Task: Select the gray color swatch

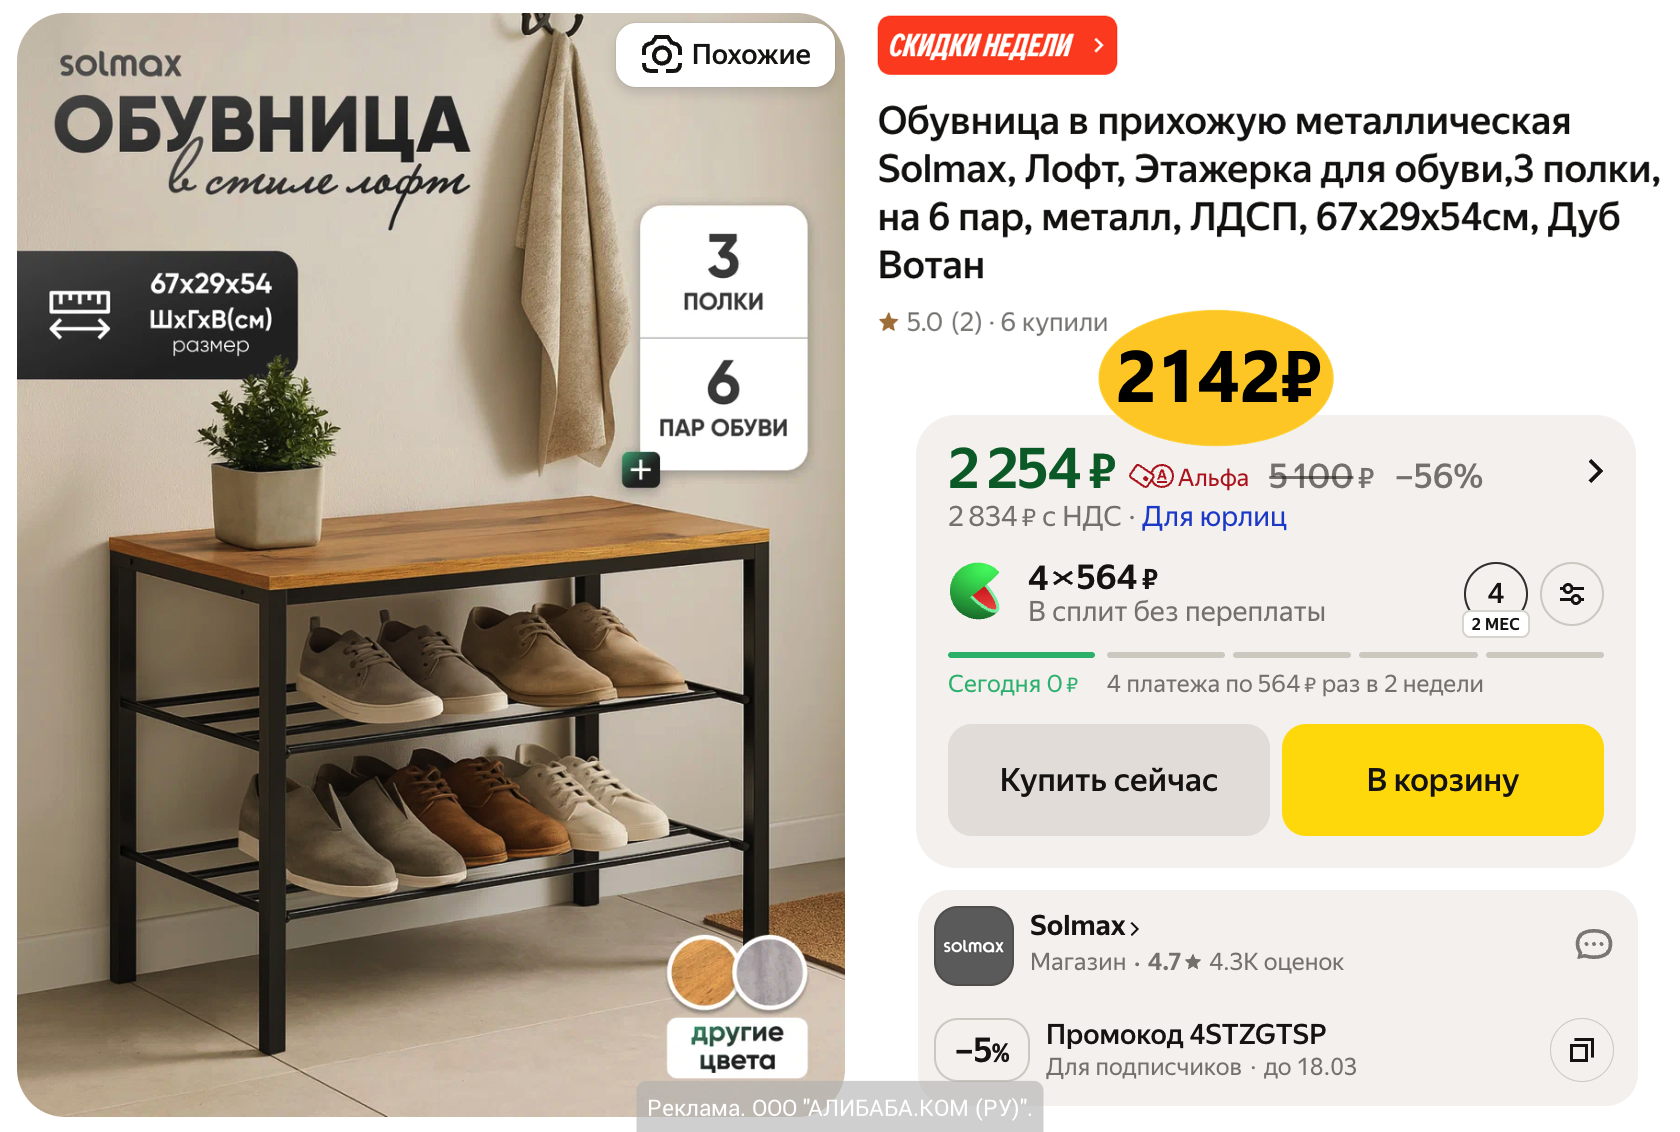Action: tap(770, 972)
